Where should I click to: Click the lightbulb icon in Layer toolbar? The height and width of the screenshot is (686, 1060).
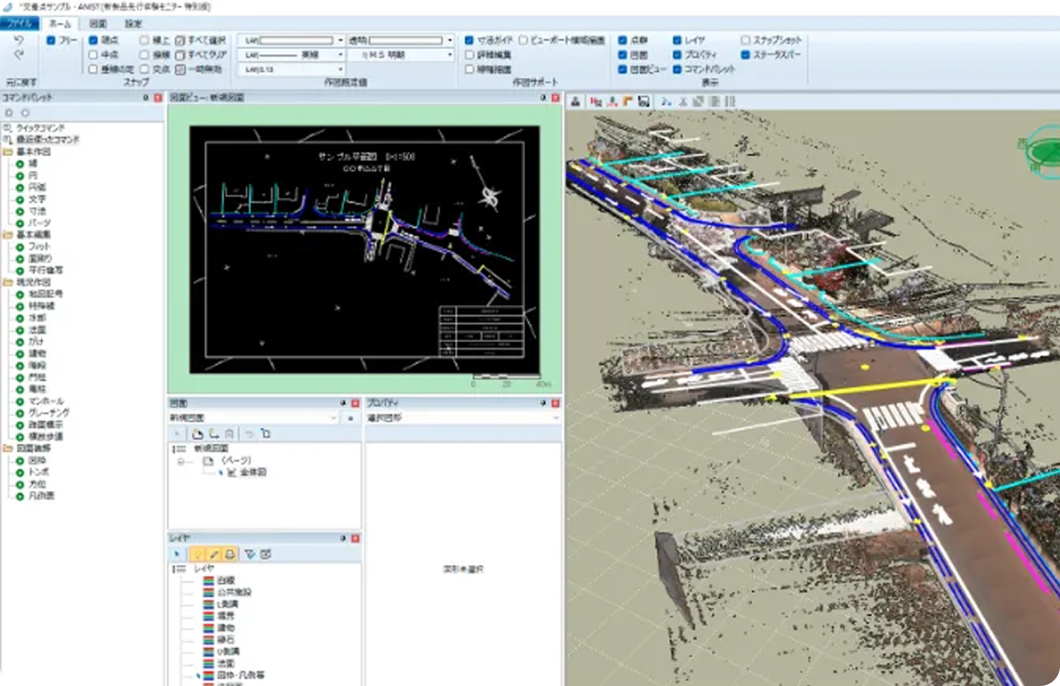click(197, 554)
